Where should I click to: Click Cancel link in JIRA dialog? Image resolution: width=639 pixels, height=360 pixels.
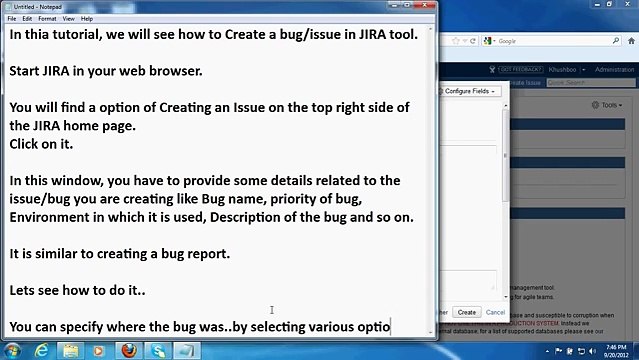pyautogui.click(x=495, y=312)
